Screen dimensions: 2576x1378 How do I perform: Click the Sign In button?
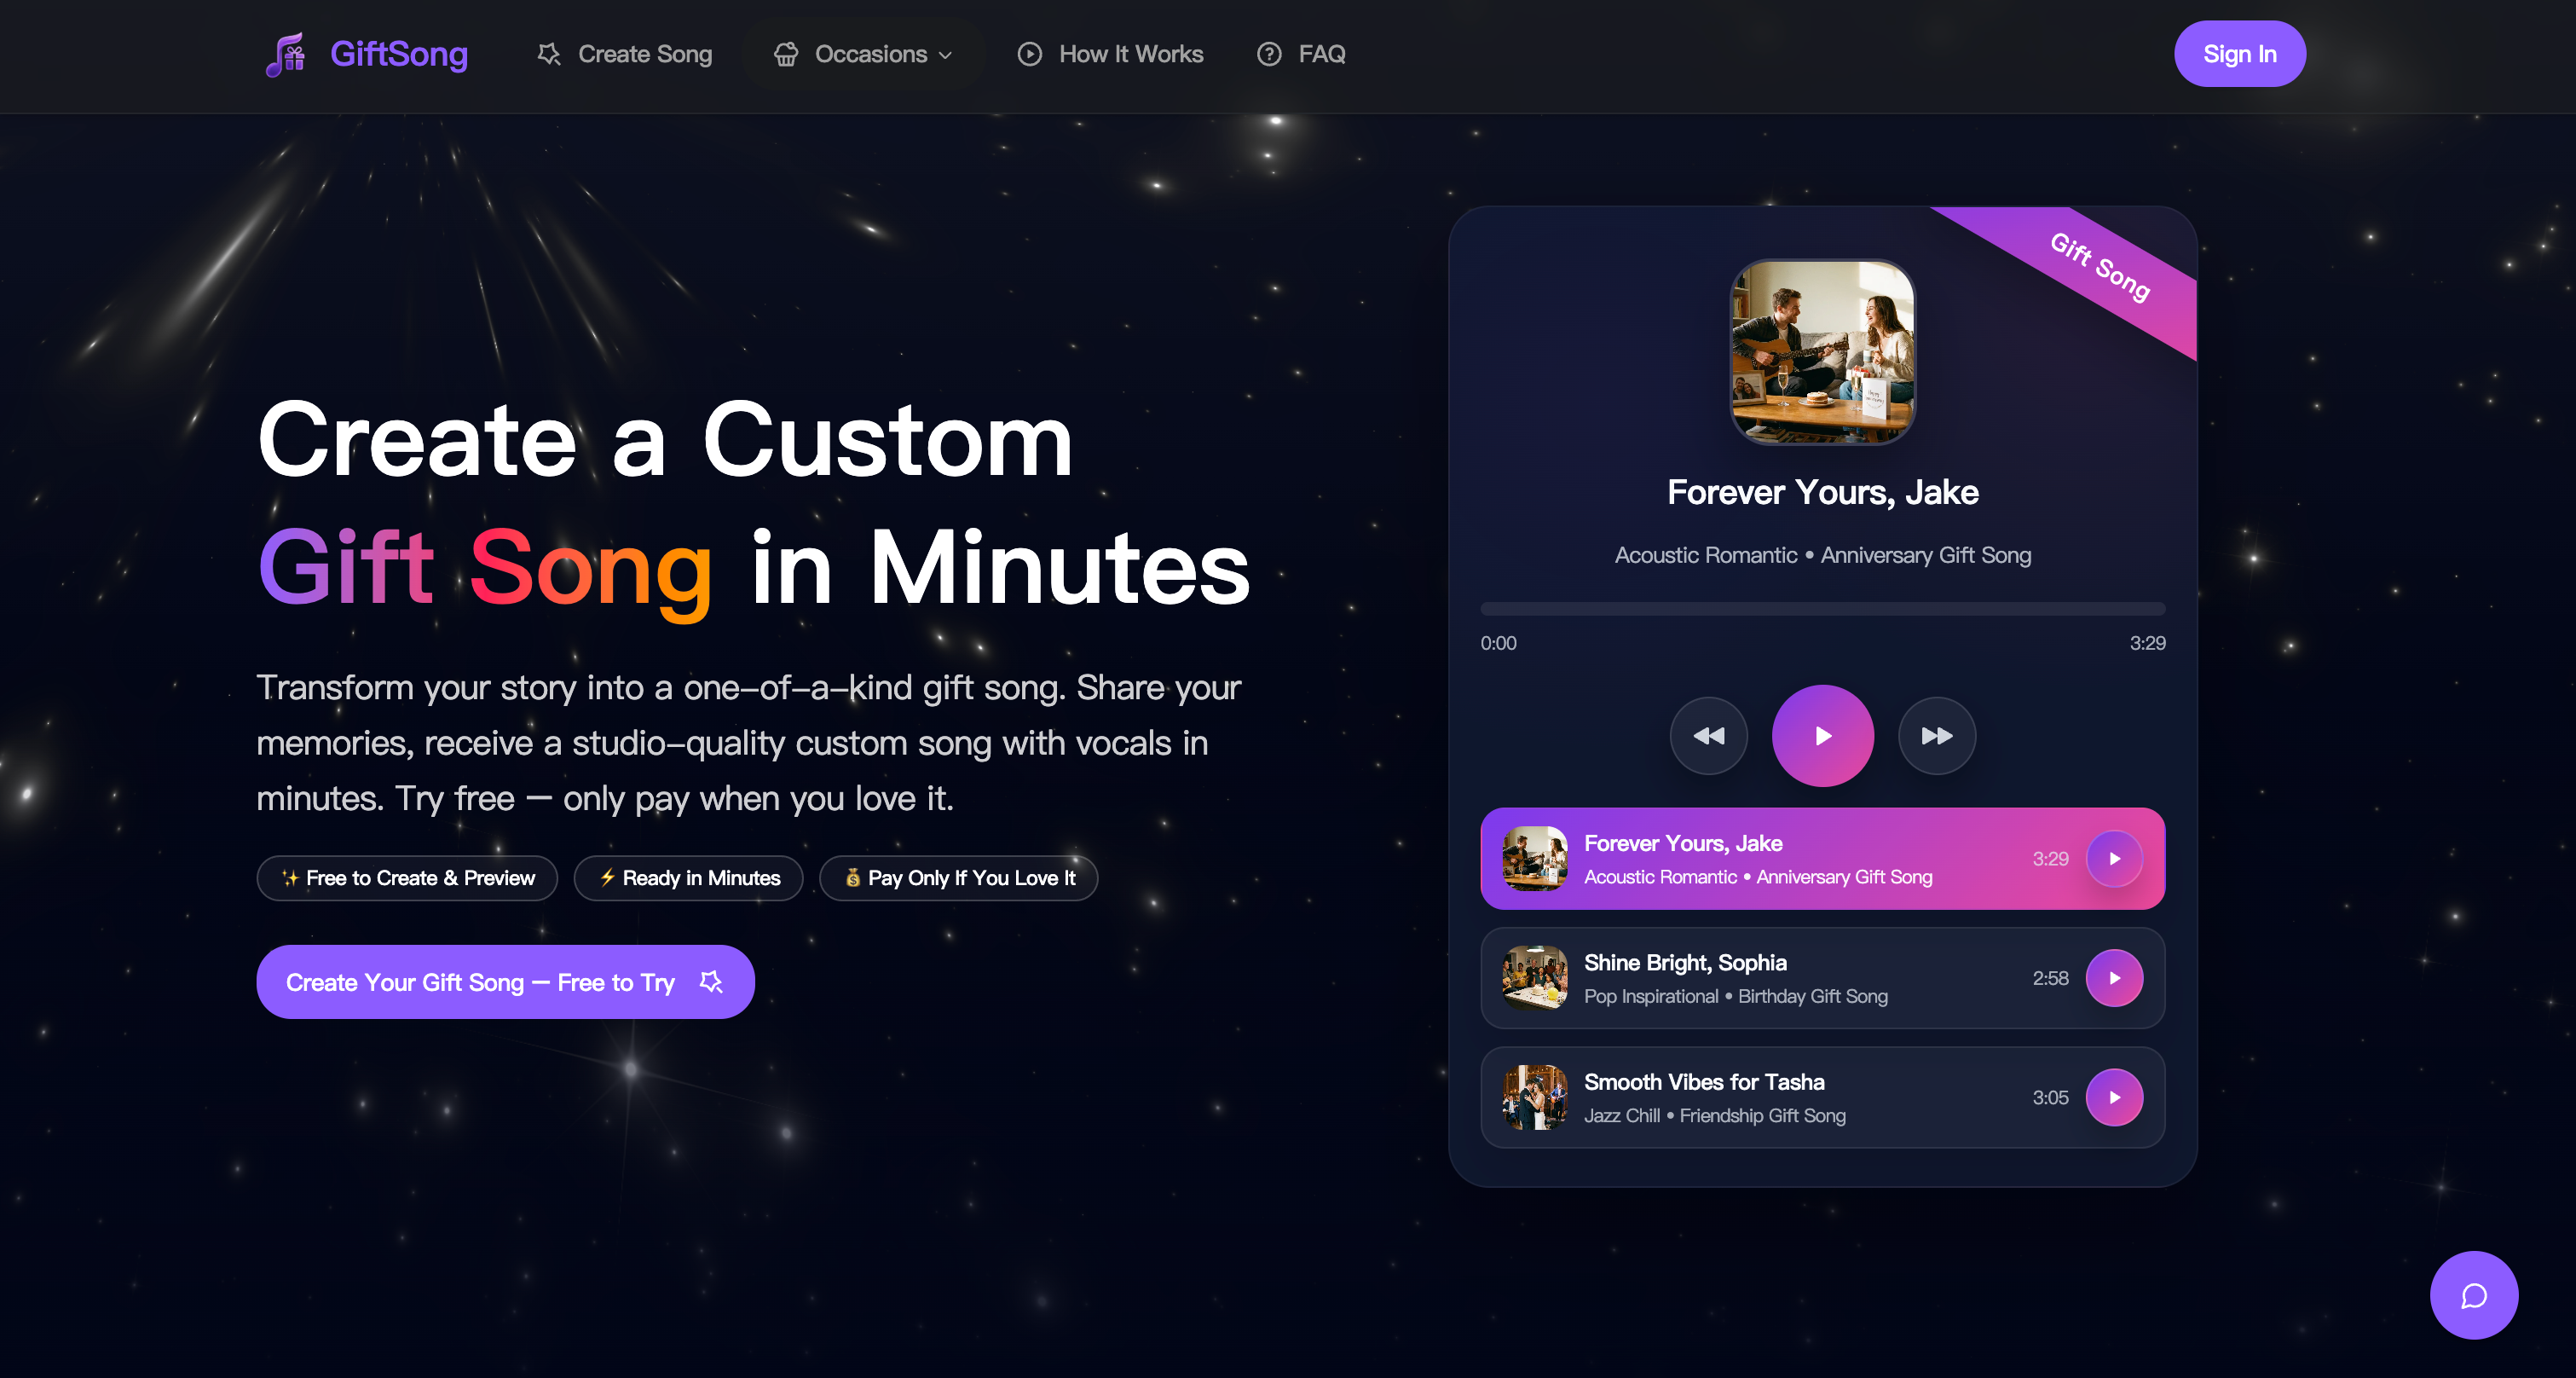(2239, 54)
